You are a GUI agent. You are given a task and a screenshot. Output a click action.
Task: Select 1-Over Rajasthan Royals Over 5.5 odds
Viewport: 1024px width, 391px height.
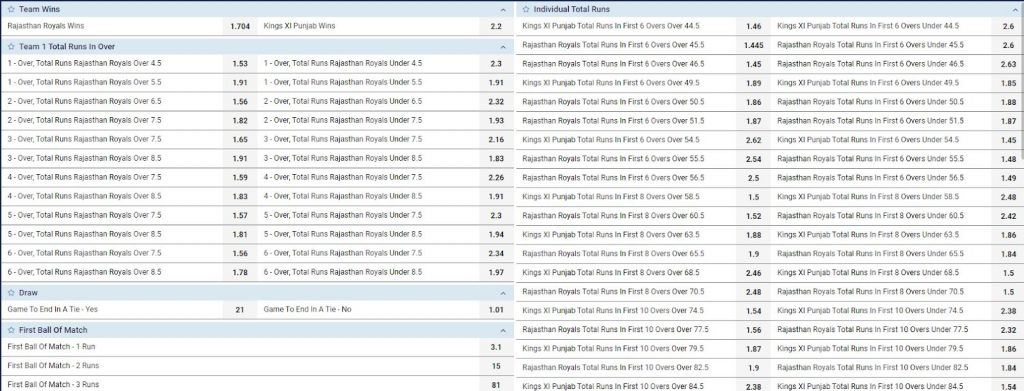(240, 83)
